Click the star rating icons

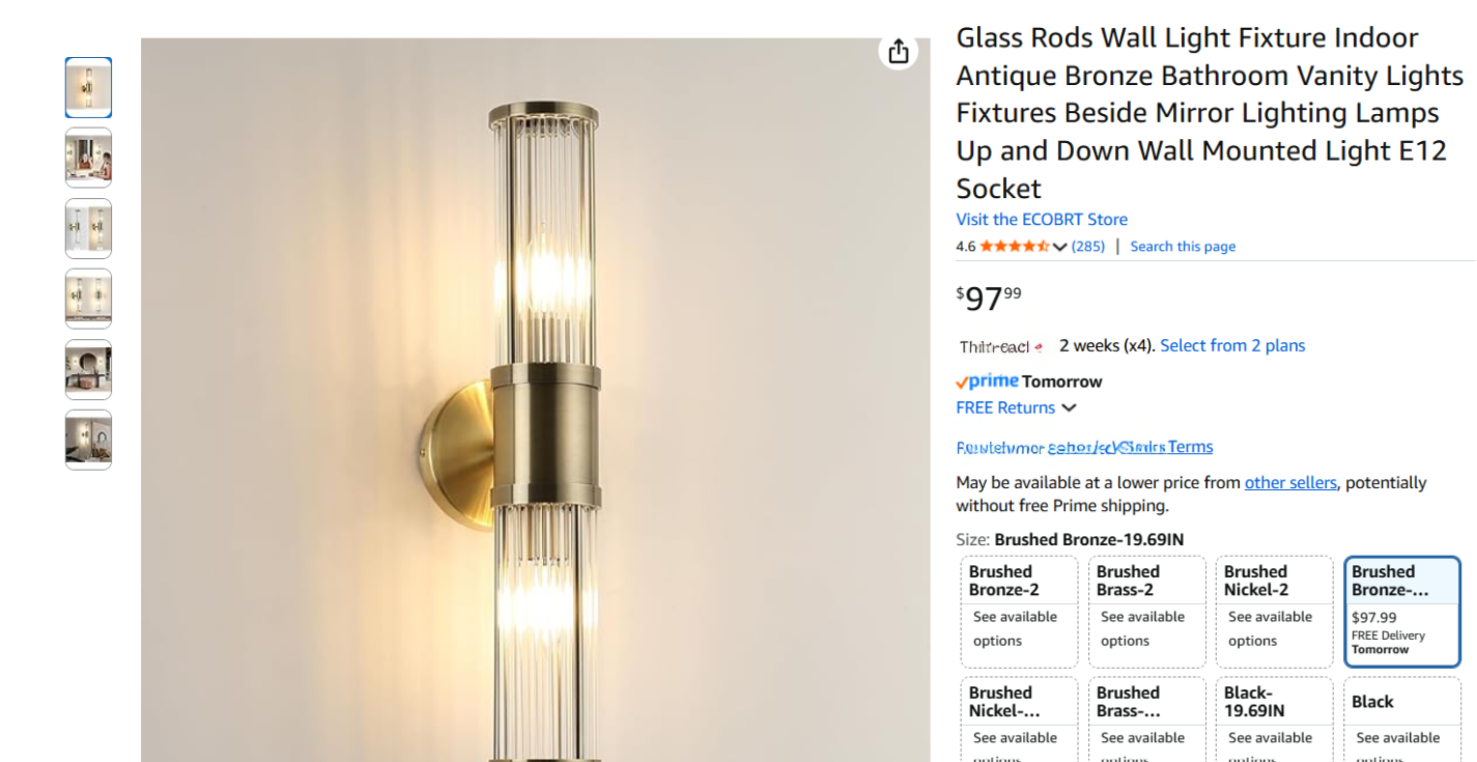pyautogui.click(x=1014, y=246)
